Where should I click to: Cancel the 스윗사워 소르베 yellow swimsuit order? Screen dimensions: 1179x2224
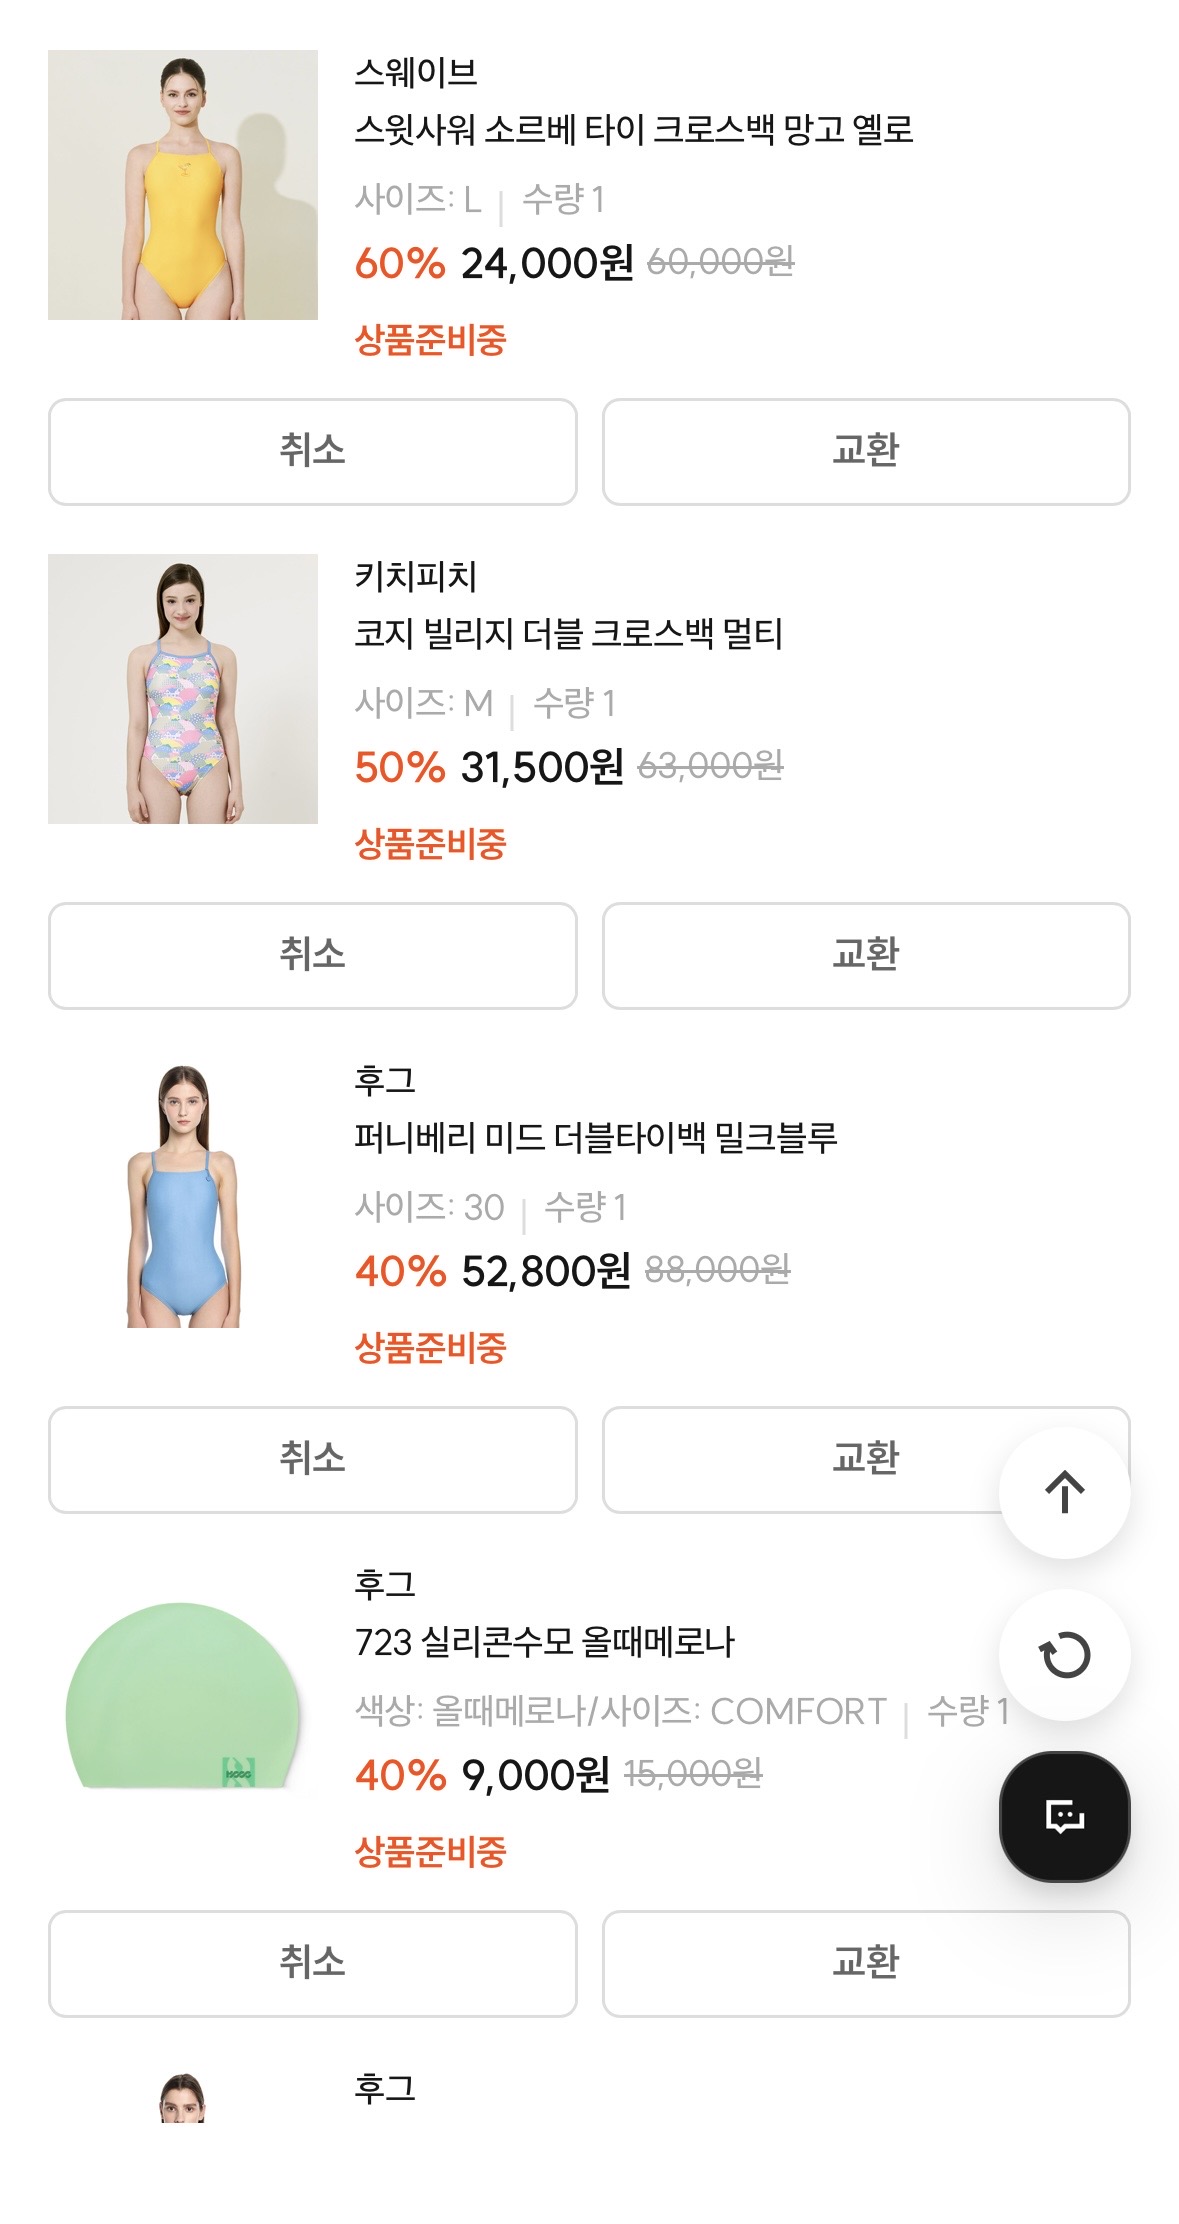(312, 452)
